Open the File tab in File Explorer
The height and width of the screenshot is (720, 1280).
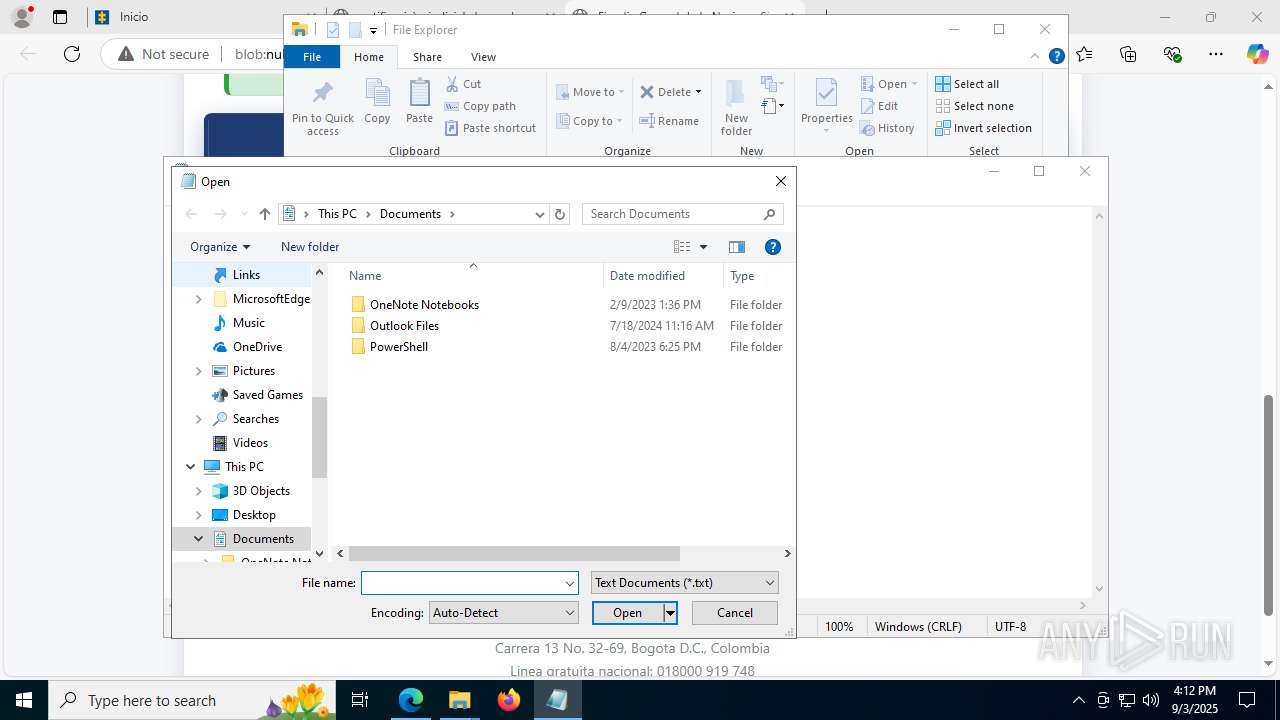click(312, 57)
